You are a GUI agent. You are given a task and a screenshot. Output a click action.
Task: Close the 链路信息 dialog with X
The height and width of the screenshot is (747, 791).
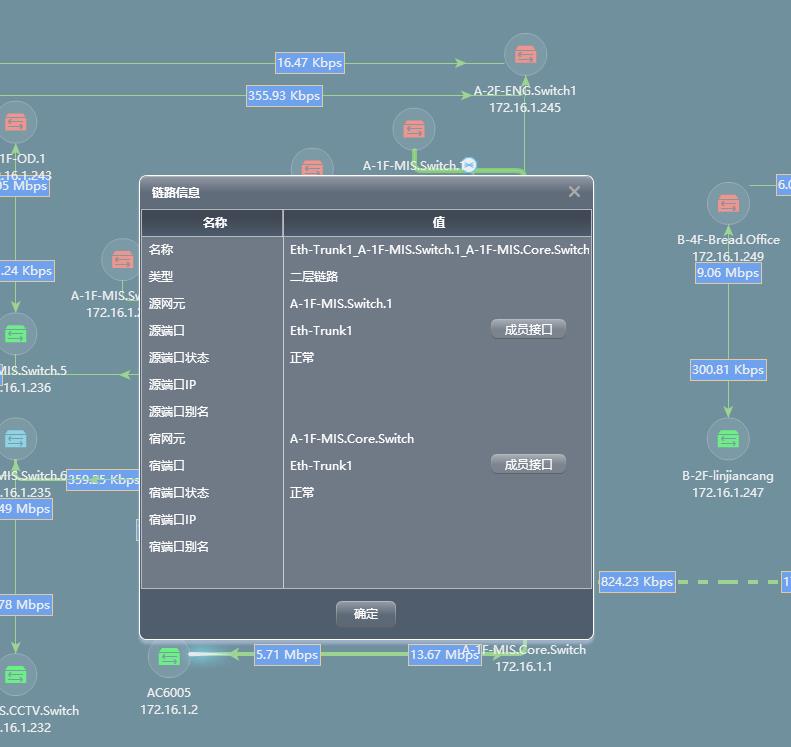coord(574,192)
